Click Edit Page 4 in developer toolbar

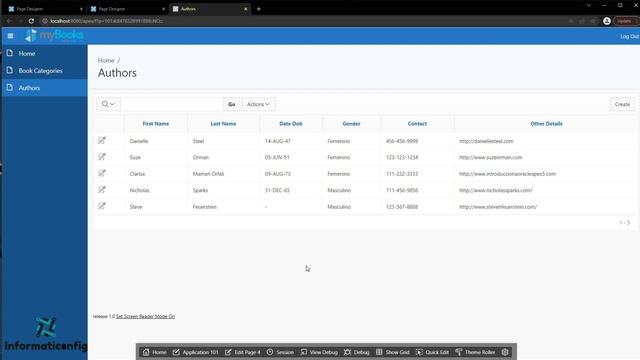(x=242, y=352)
